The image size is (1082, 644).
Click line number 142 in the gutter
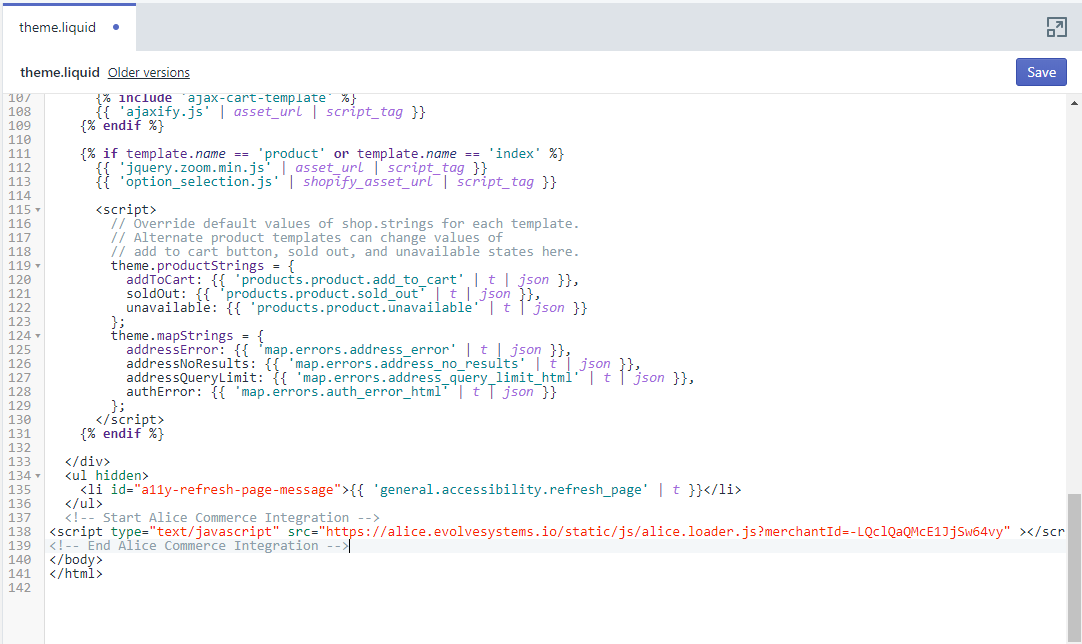[19, 587]
